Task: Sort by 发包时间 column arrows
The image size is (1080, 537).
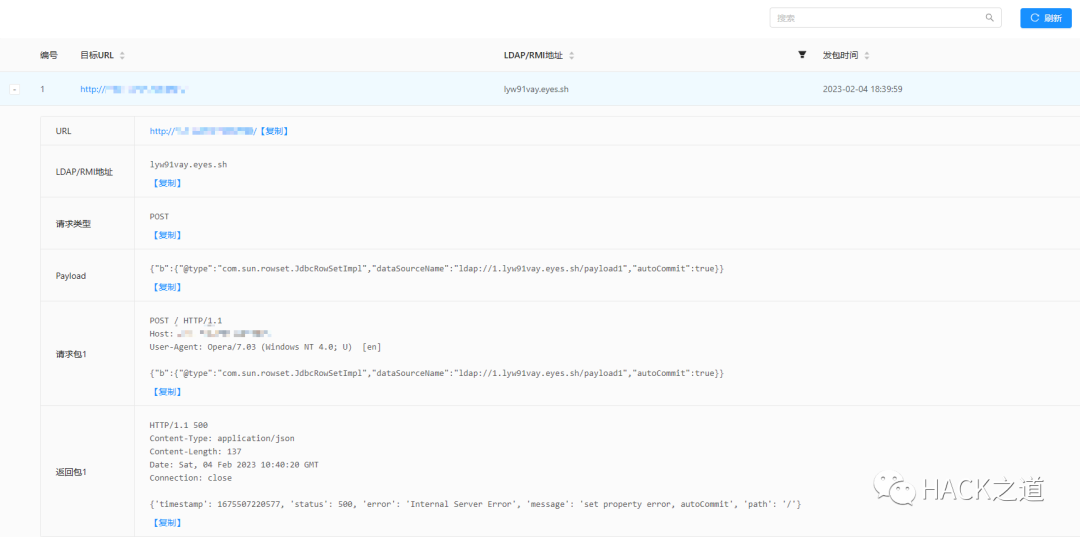Action: click(x=866, y=55)
